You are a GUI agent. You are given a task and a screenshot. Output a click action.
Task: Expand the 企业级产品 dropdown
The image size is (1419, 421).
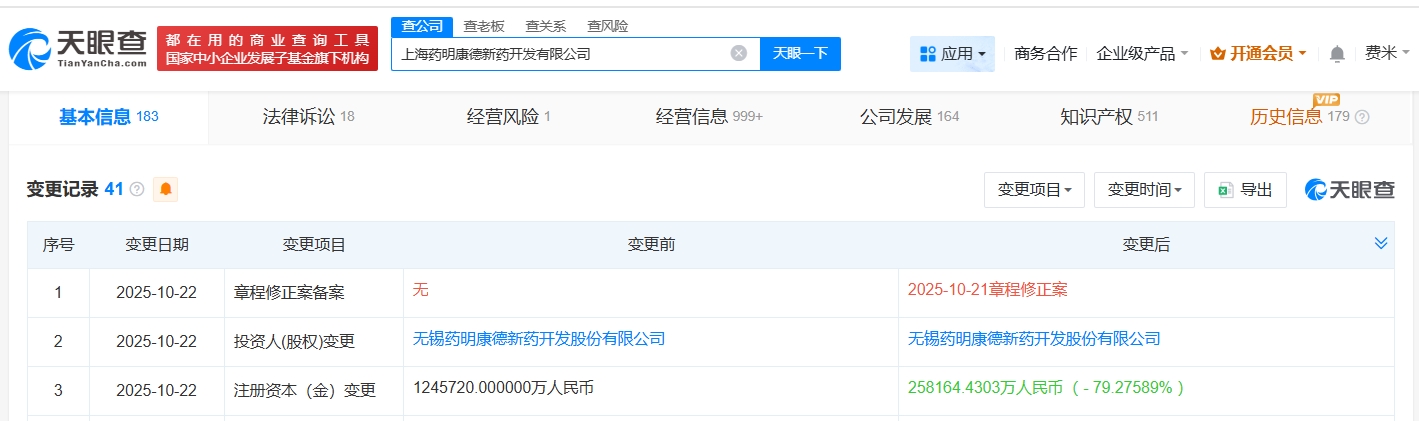[x=1142, y=54]
